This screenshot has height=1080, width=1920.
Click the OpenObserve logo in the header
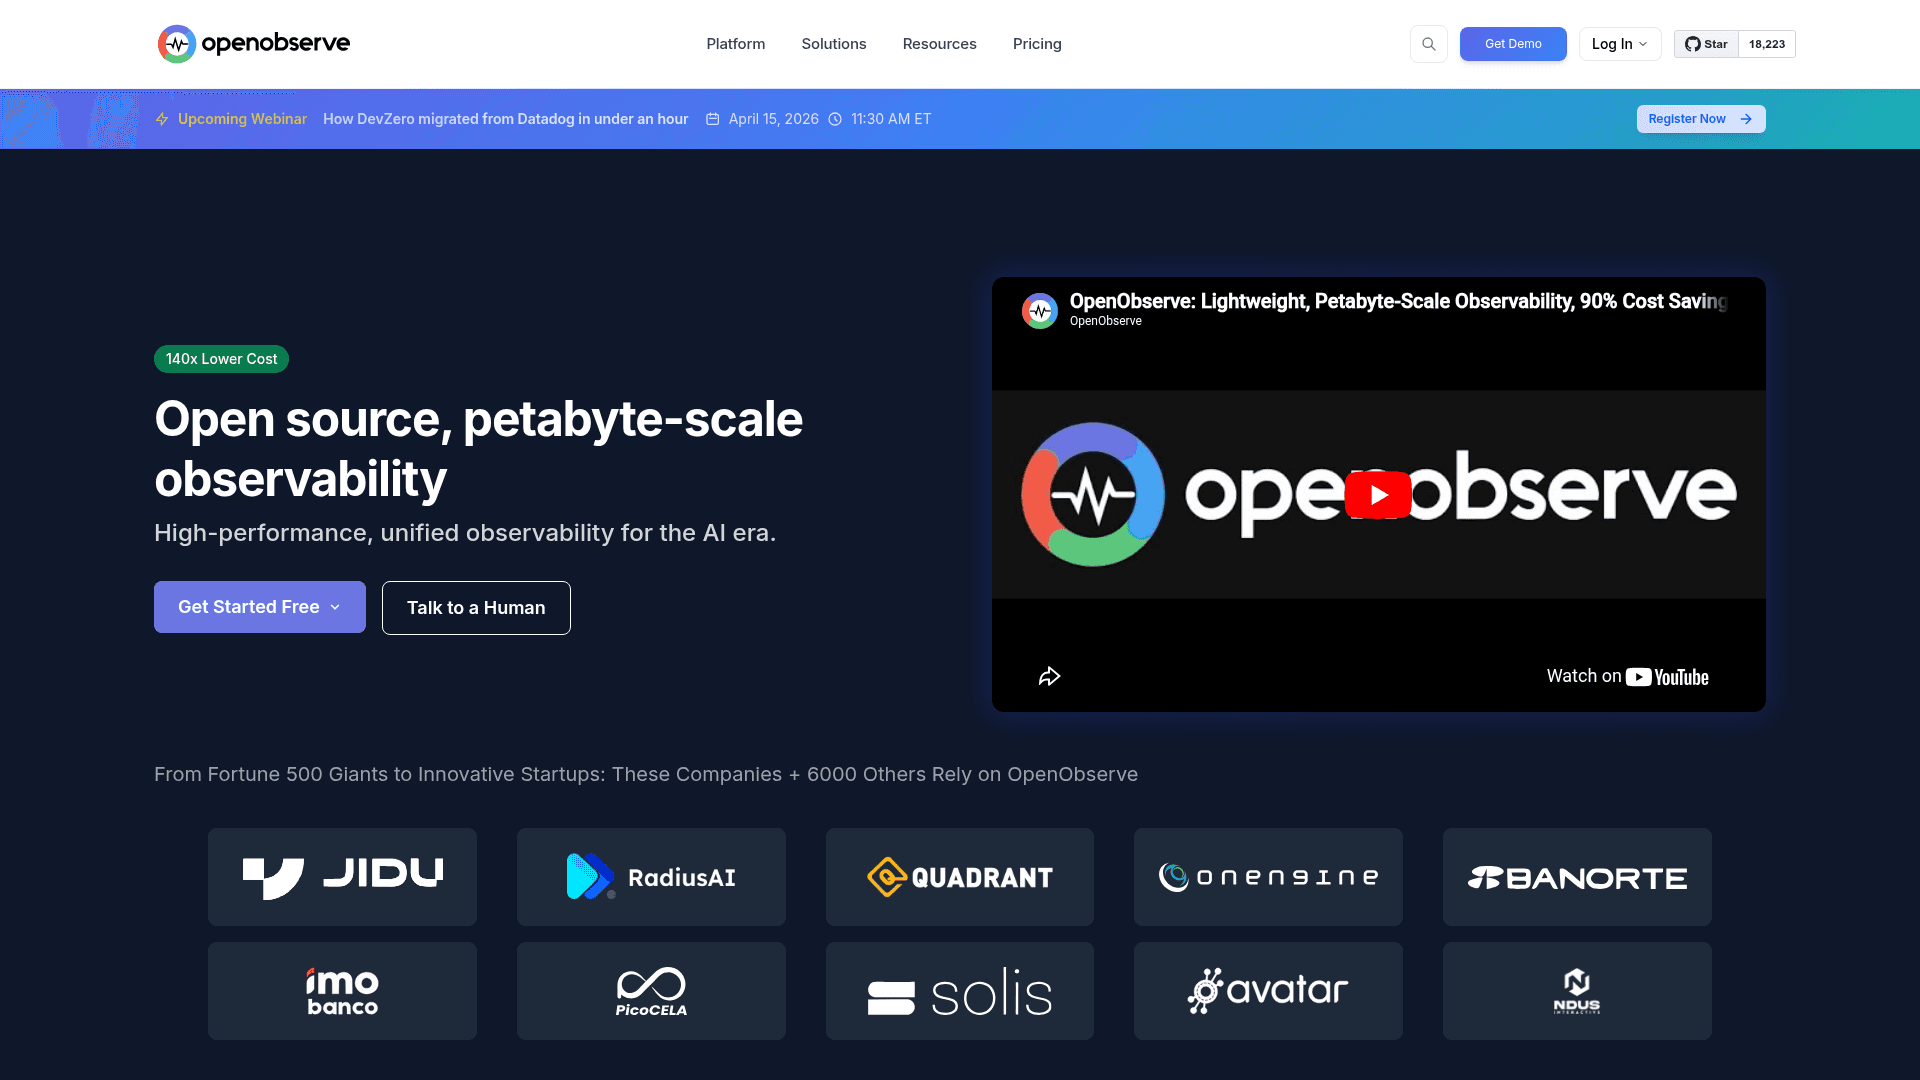click(x=253, y=43)
